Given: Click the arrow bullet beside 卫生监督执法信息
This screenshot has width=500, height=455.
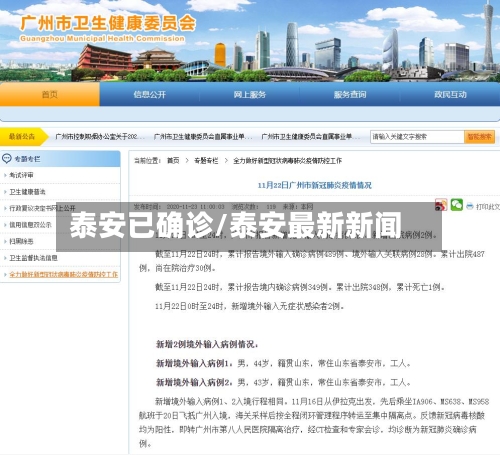Looking at the screenshot, I should point(5,258).
